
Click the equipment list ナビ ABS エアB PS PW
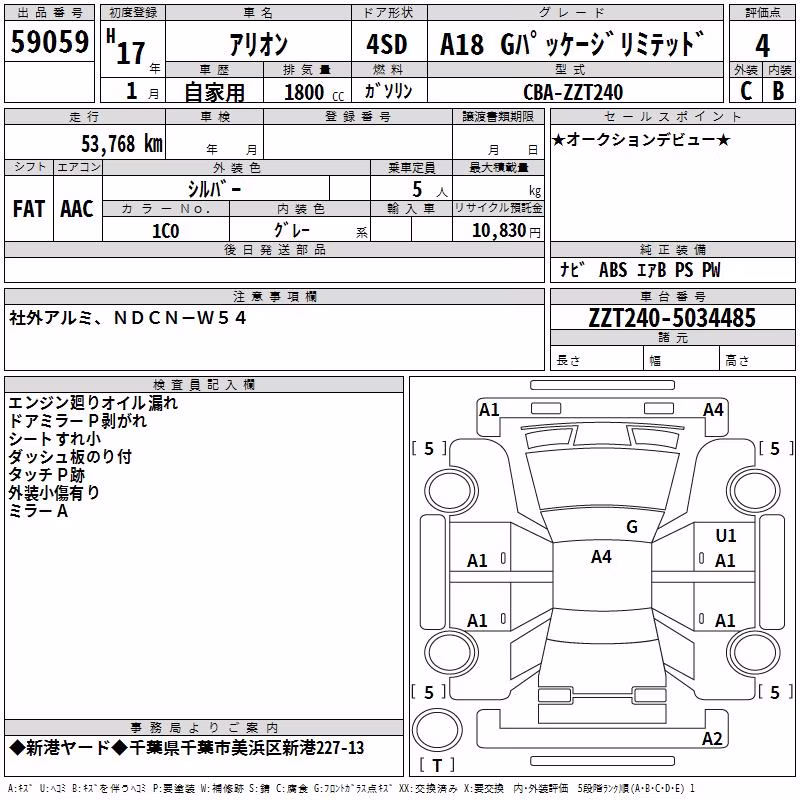640,270
